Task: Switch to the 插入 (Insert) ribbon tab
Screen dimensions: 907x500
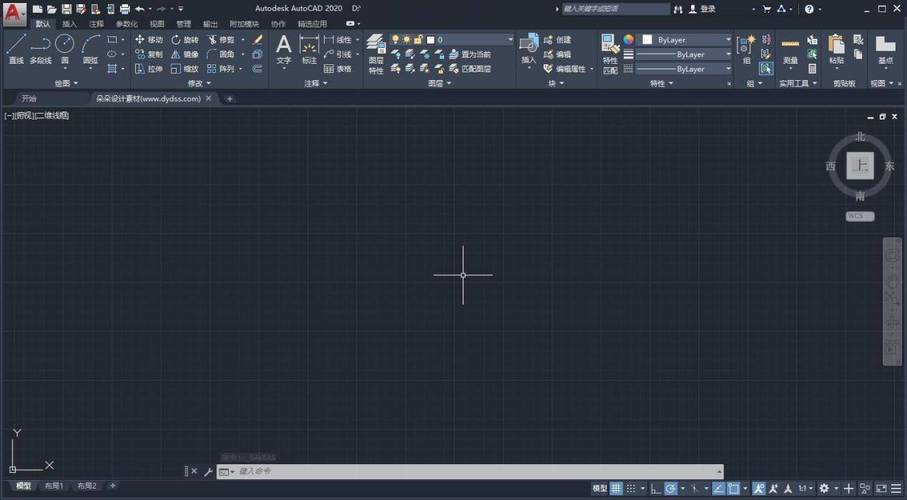Action: click(68, 23)
